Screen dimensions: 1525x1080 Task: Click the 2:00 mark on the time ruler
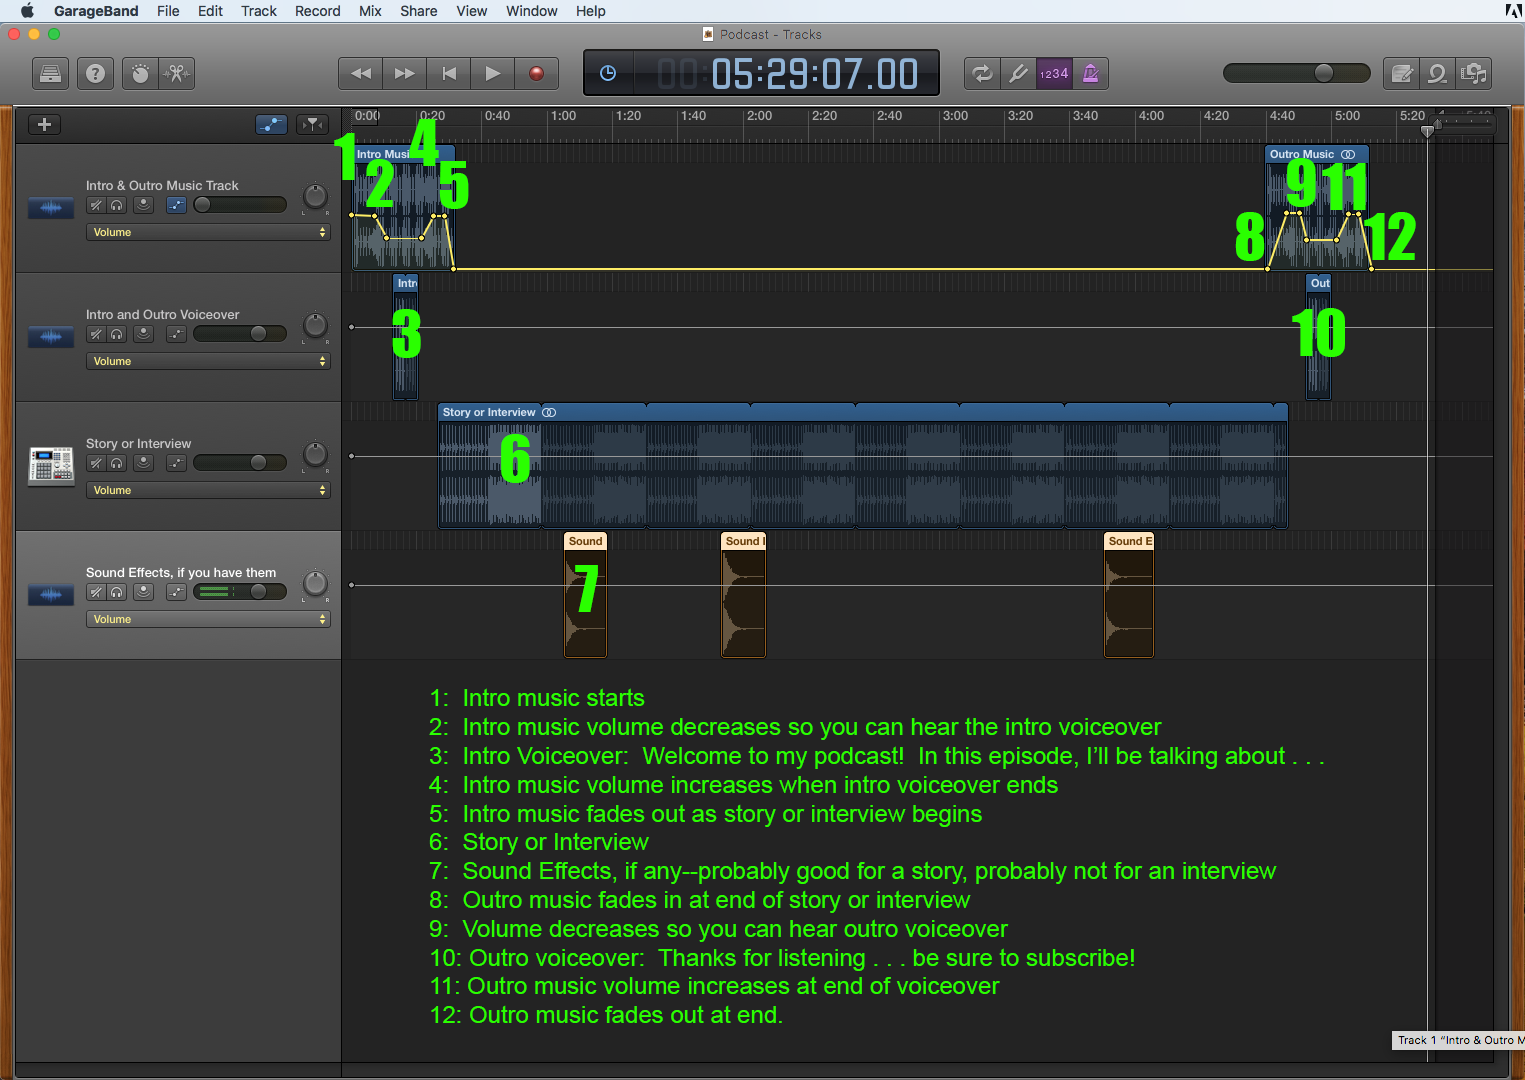760,116
